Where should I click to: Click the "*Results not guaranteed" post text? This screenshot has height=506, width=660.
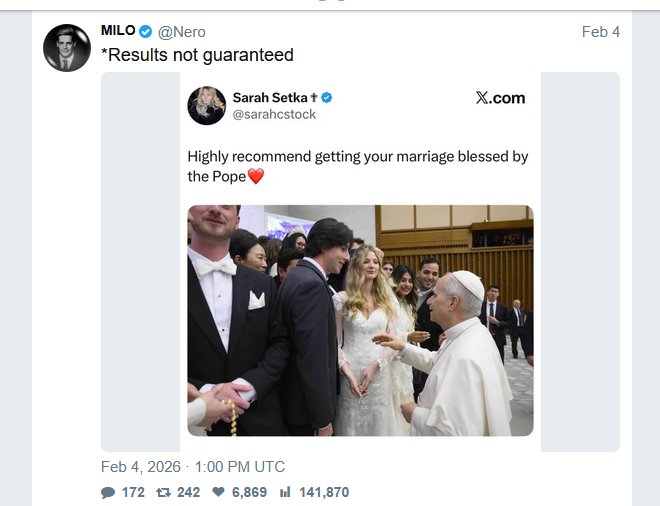[197, 55]
